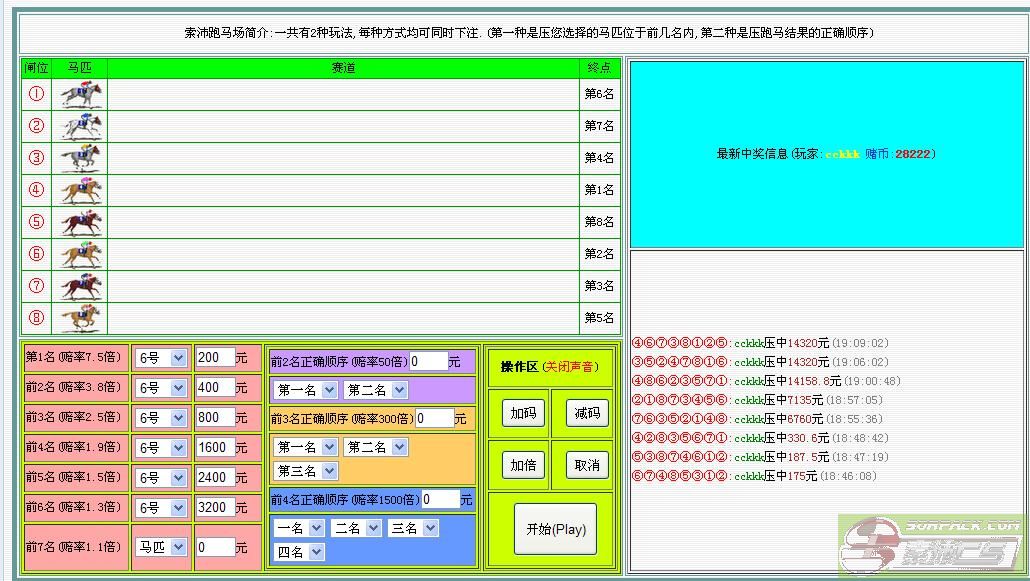Click the horse icon in gate 2
The height and width of the screenshot is (581, 1030).
point(80,126)
